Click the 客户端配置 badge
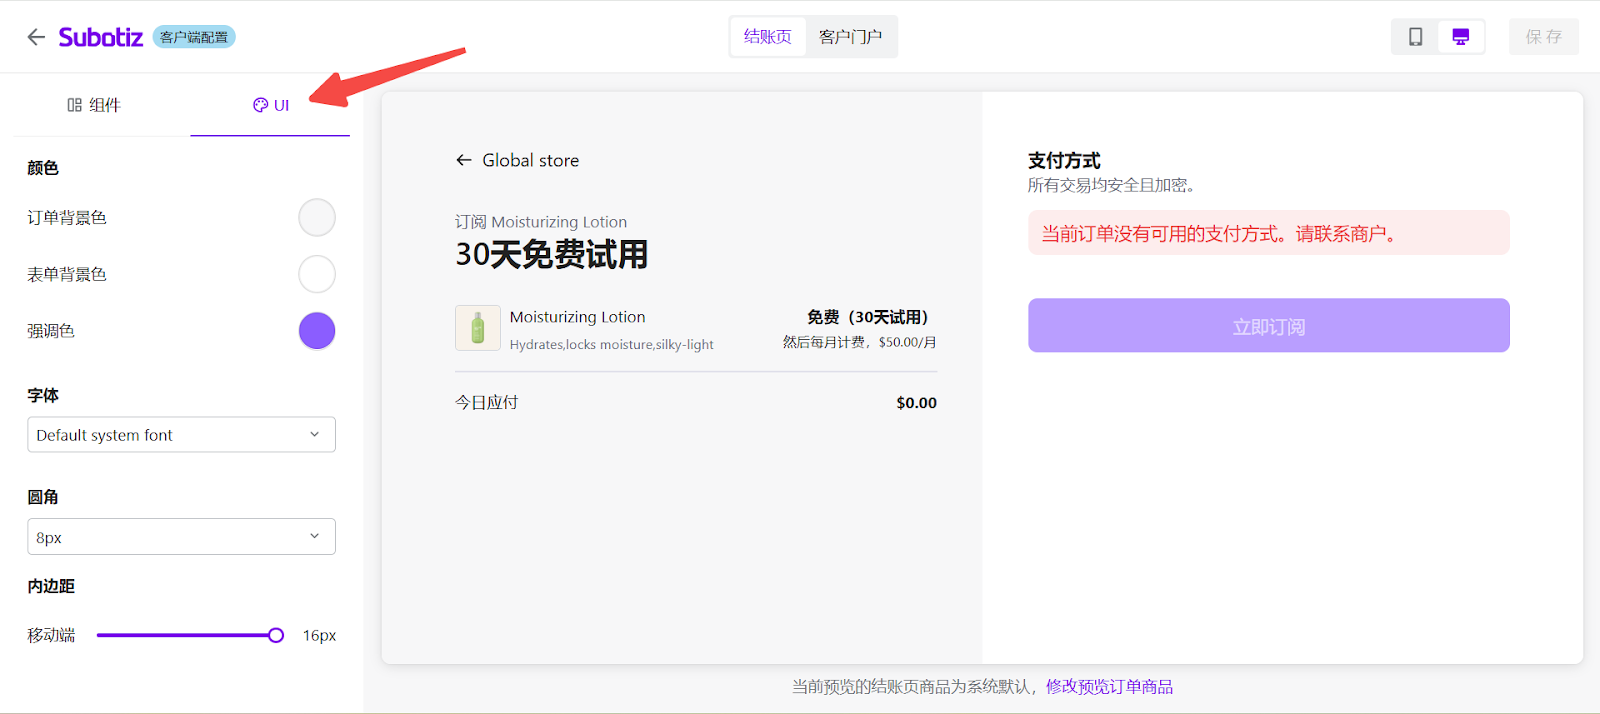Viewport: 1600px width, 714px height. coord(194,37)
